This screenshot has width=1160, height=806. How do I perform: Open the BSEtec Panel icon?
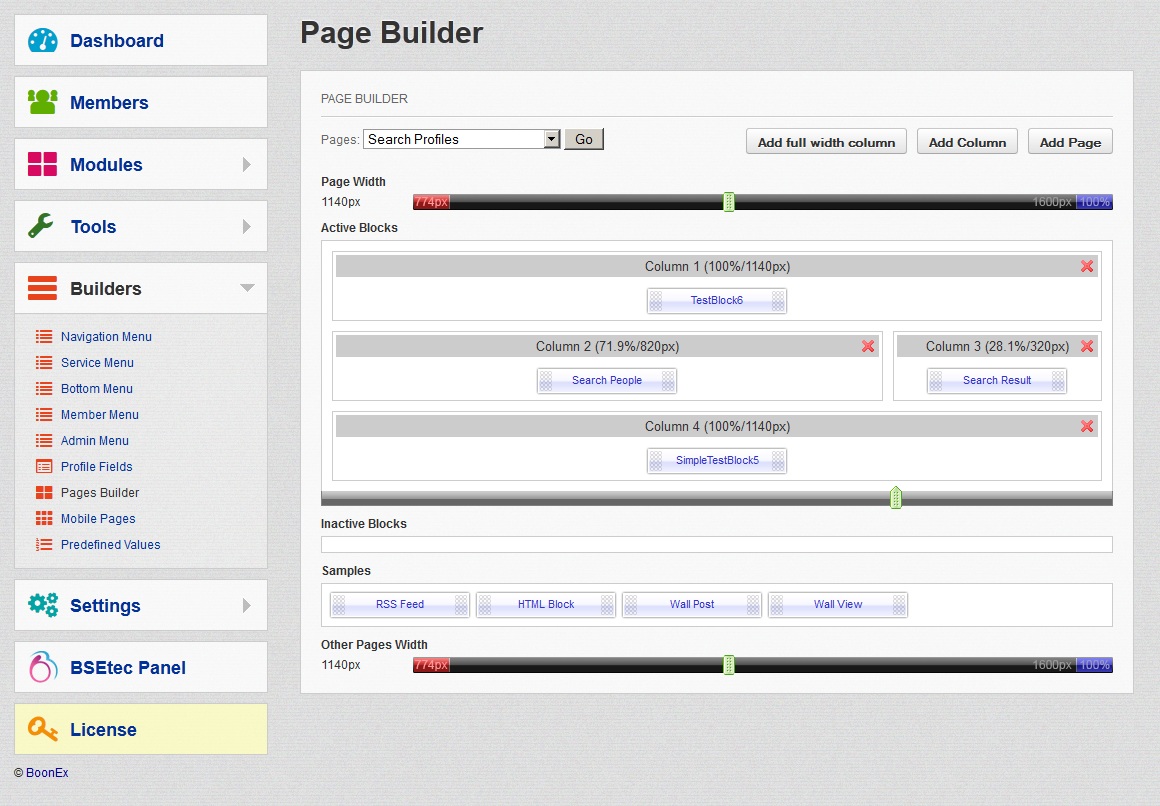[x=41, y=666]
